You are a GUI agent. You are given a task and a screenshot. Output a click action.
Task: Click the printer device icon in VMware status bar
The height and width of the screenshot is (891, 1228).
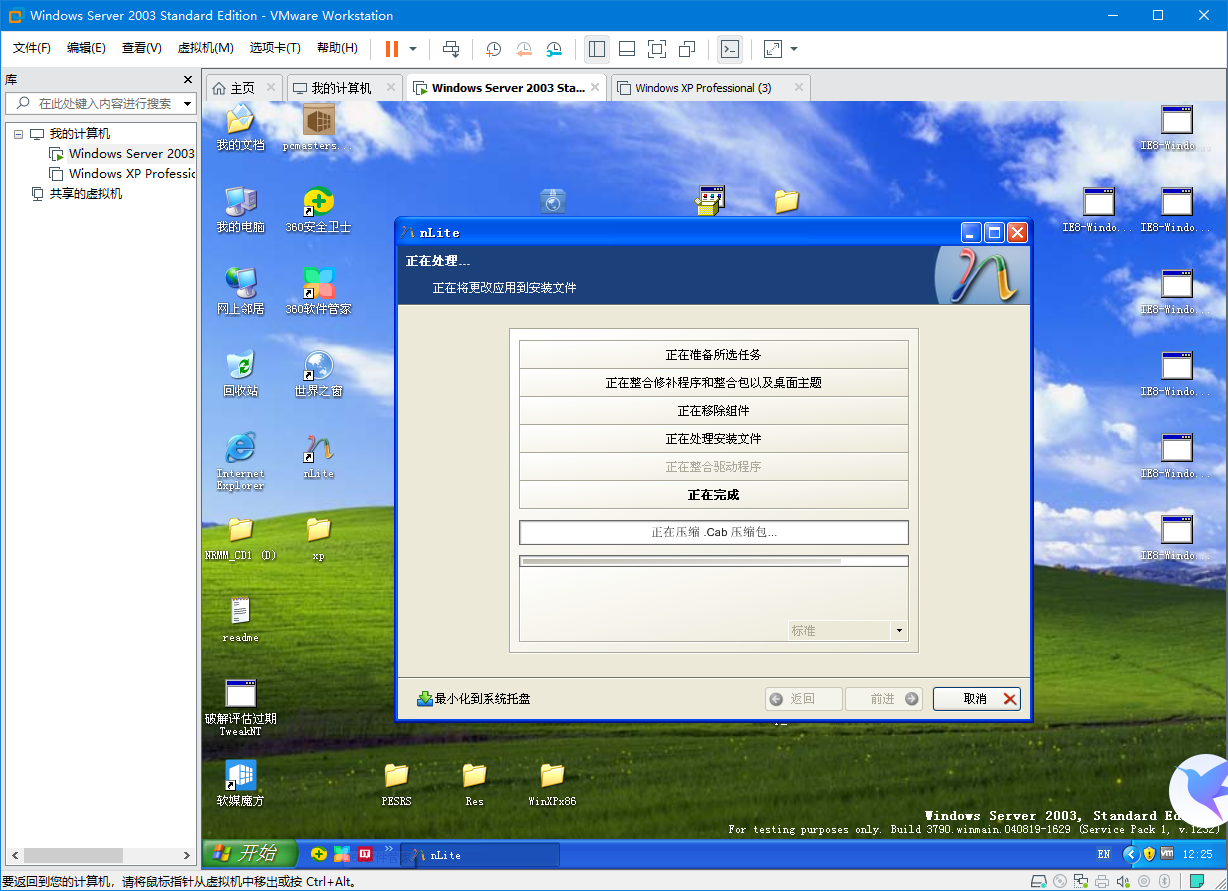click(x=1100, y=881)
